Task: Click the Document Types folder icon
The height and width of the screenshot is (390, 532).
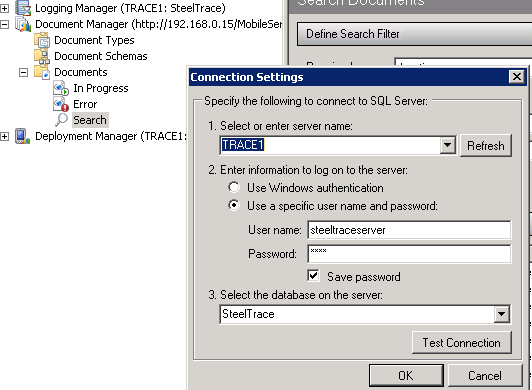Action: coord(42,40)
